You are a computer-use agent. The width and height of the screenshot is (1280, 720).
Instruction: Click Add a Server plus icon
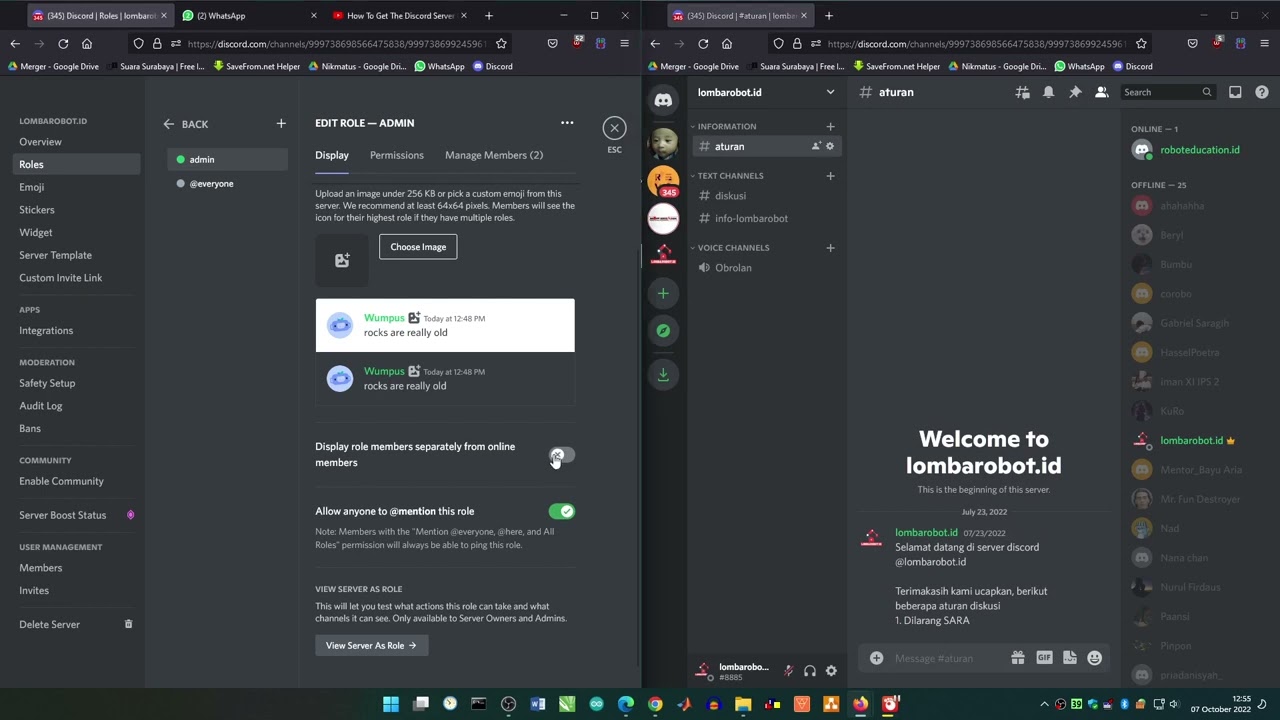coord(663,293)
